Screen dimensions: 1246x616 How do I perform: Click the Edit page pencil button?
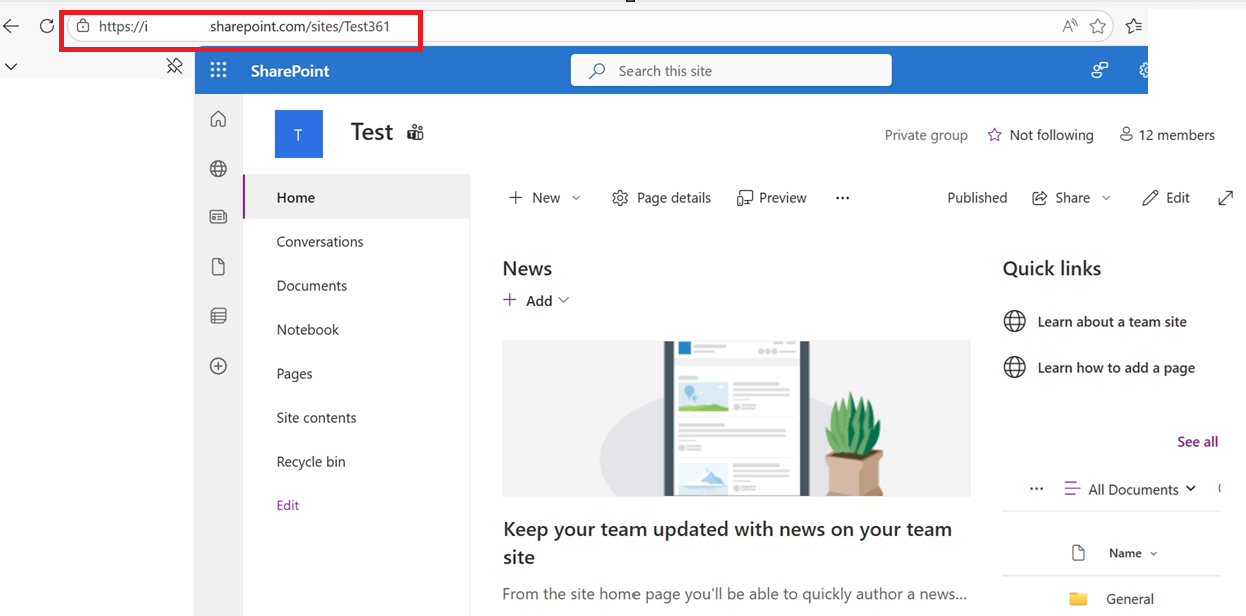coord(1166,198)
